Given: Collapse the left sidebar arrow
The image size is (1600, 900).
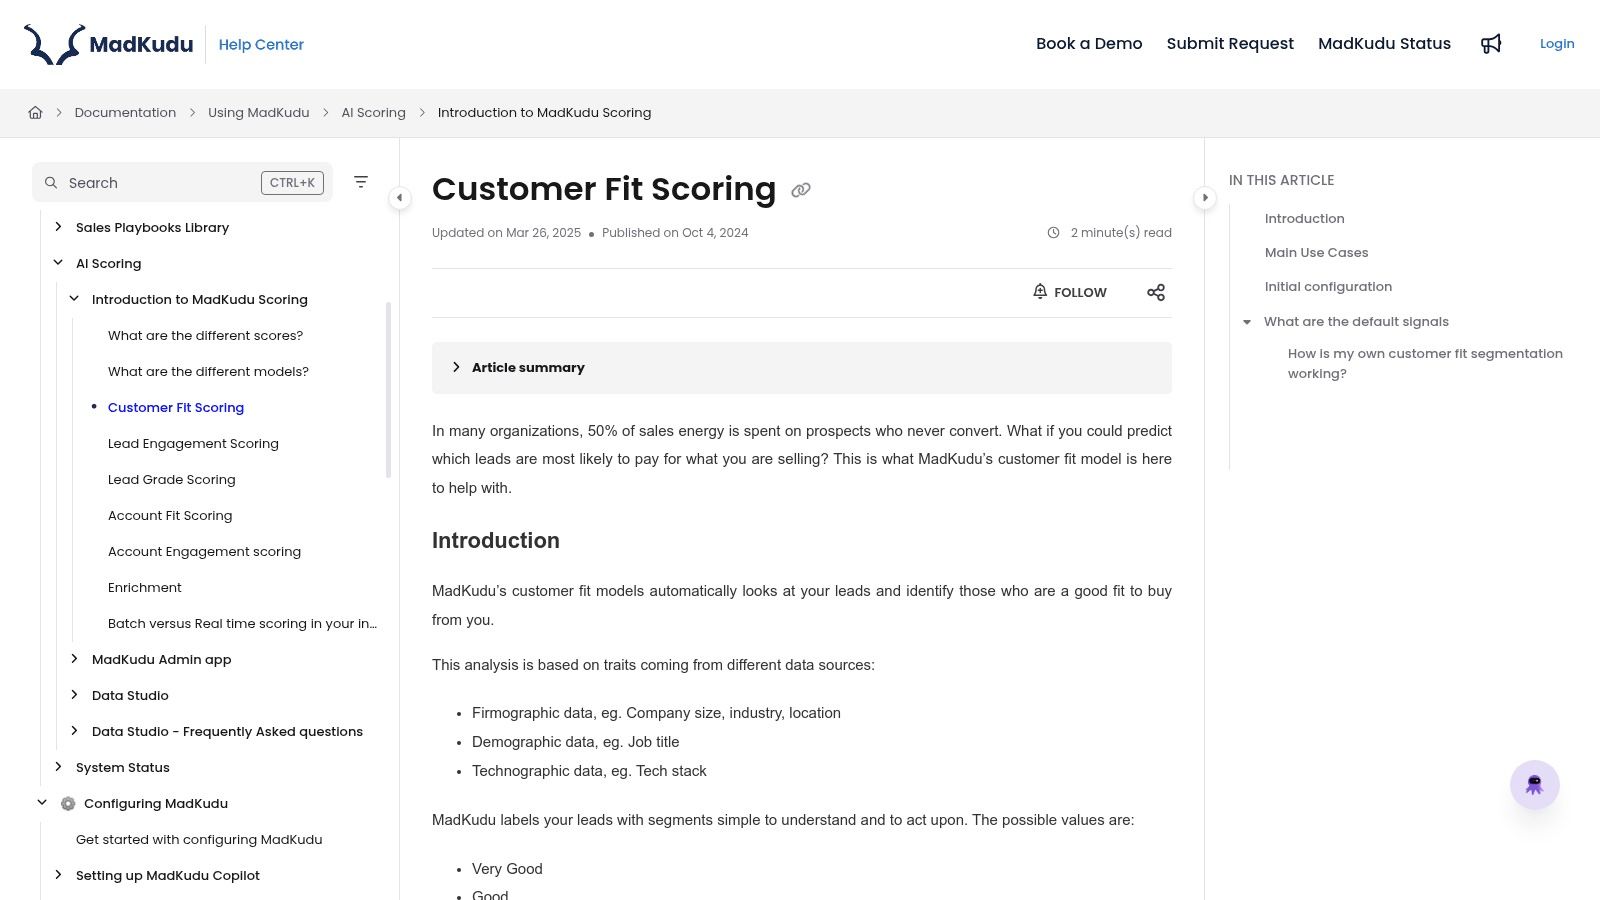Looking at the screenshot, I should pos(399,198).
